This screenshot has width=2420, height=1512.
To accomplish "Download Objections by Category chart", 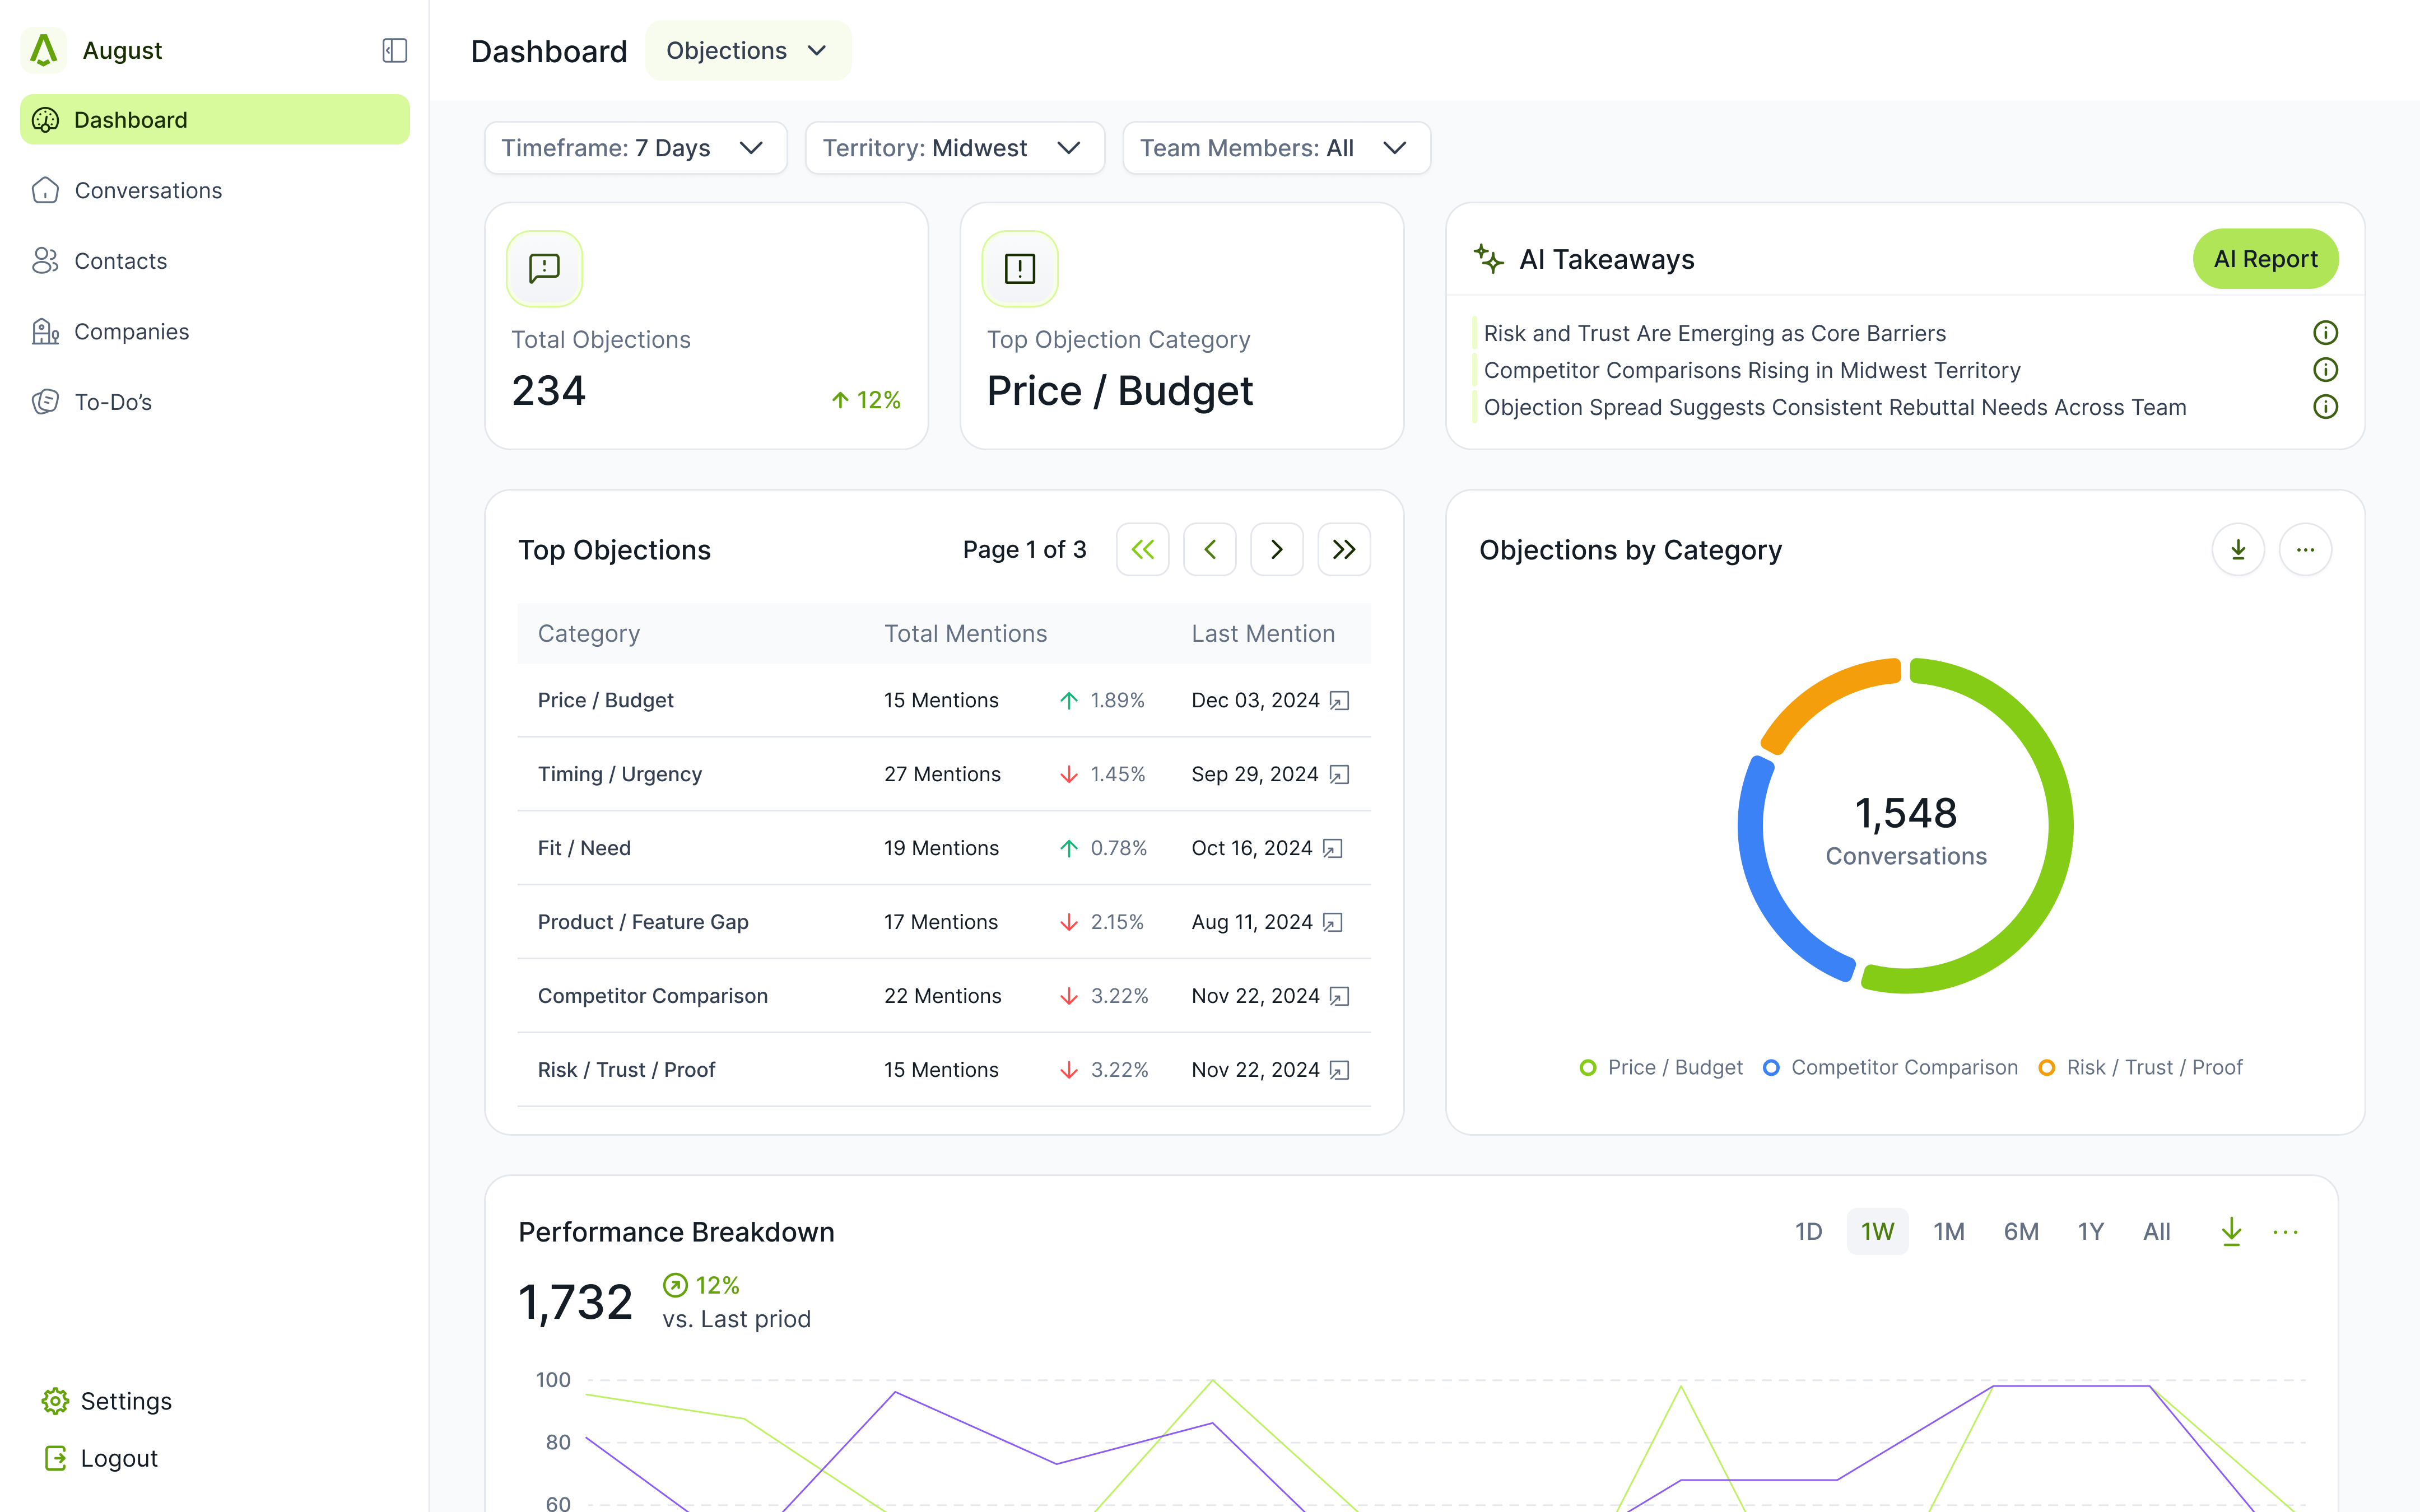I will [2238, 550].
